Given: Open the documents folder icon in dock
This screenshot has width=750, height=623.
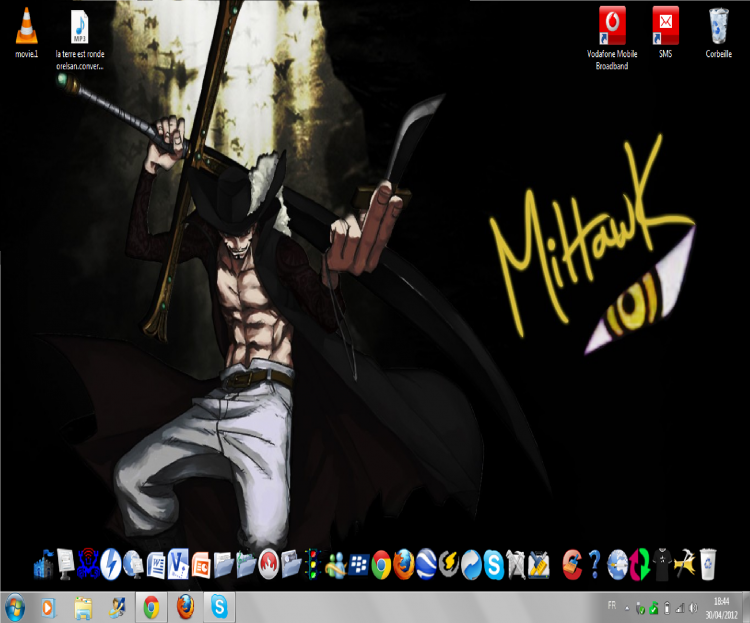Looking at the screenshot, I should click(223, 565).
